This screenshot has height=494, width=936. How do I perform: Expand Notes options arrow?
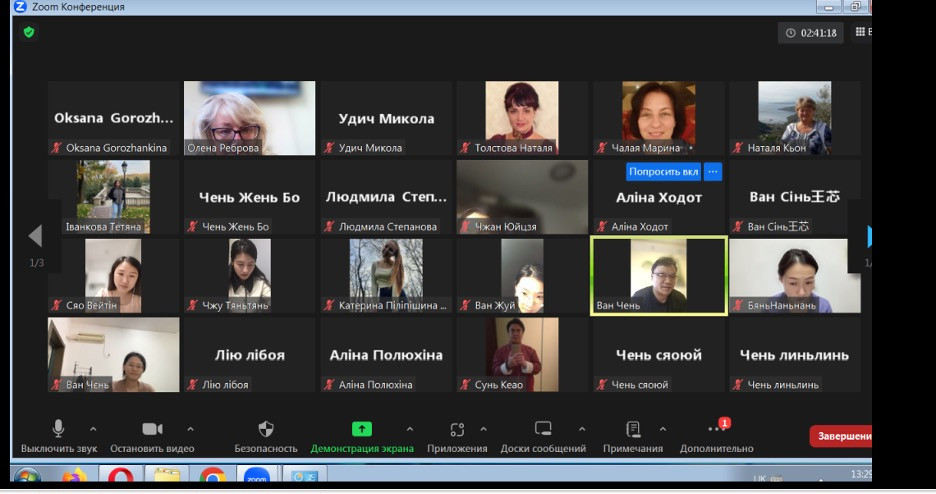pyautogui.click(x=663, y=428)
